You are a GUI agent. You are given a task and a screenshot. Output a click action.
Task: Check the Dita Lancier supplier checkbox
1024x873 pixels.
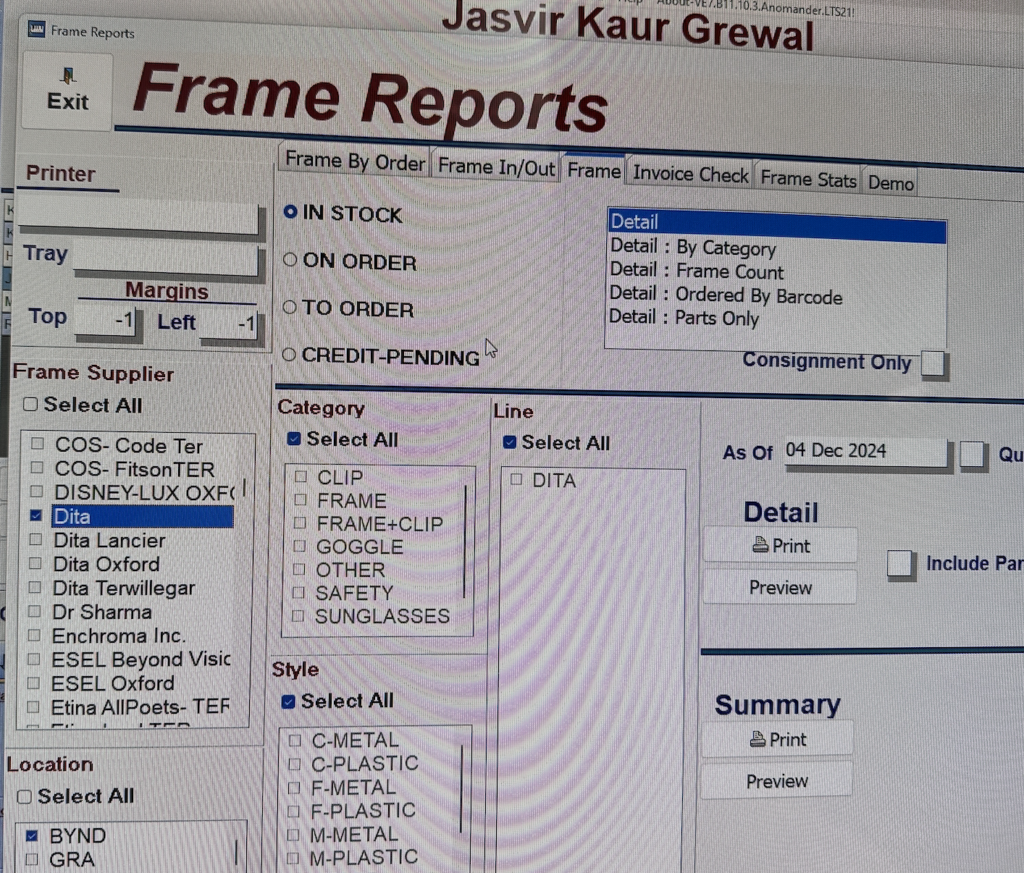pyautogui.click(x=35, y=539)
